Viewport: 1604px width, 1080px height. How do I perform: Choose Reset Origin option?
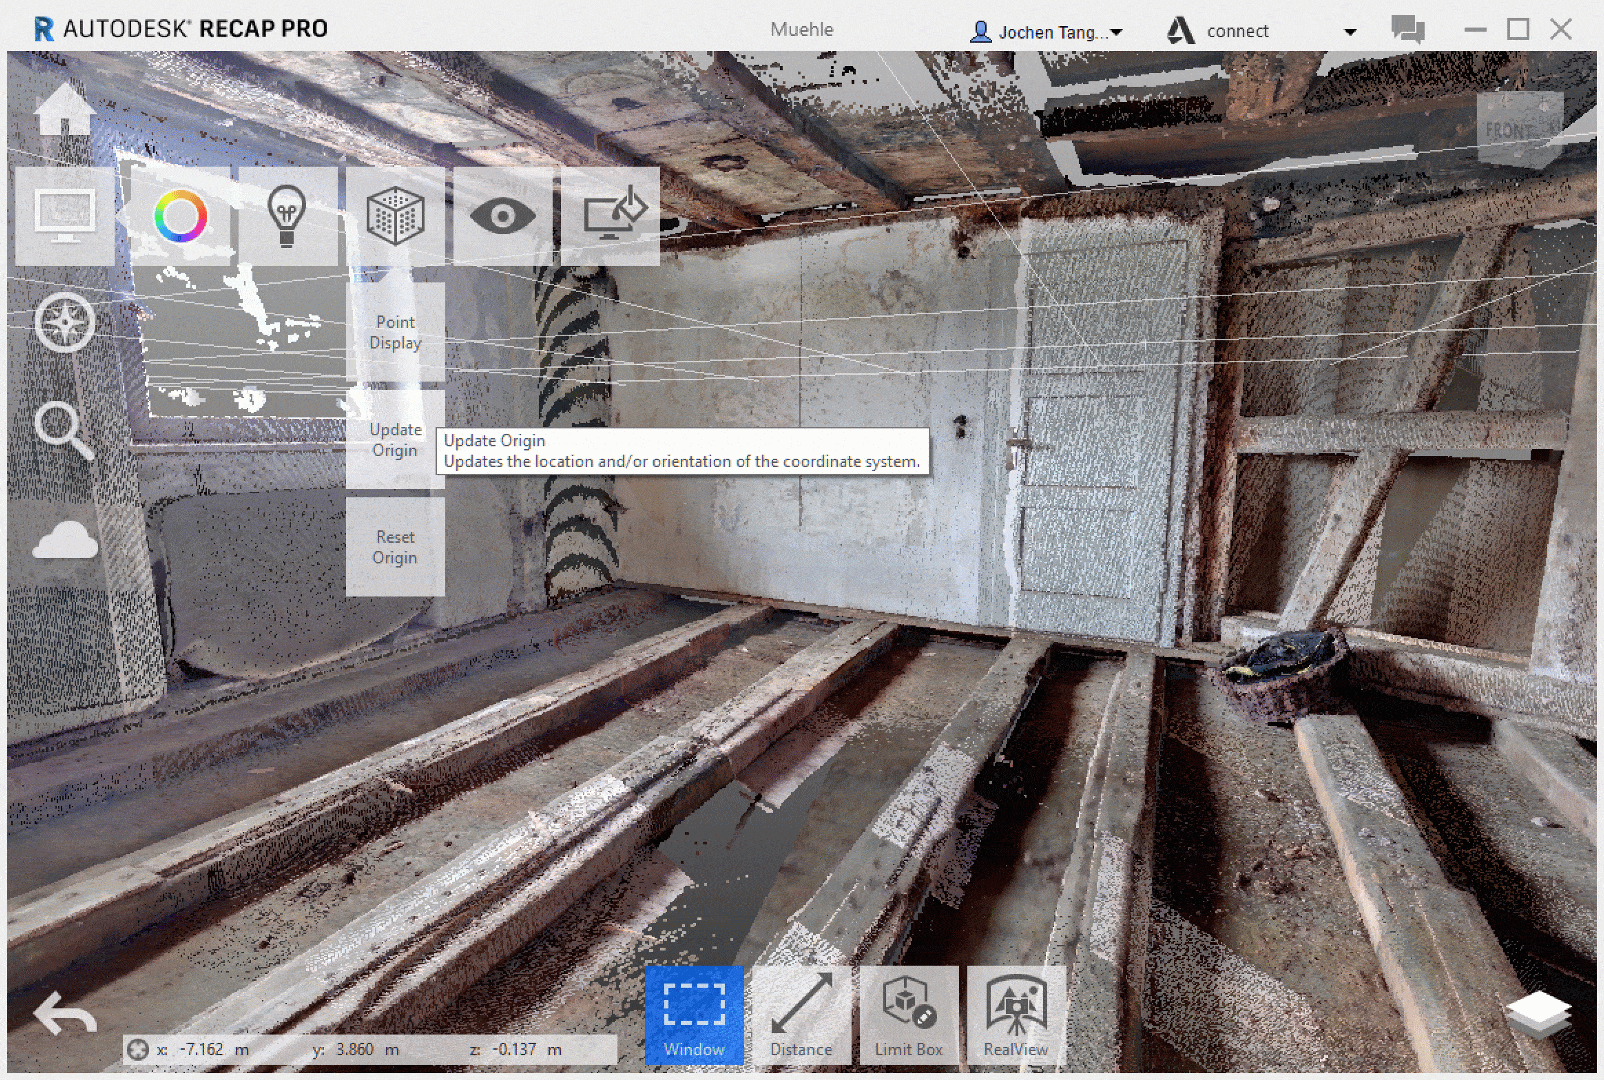[x=396, y=547]
